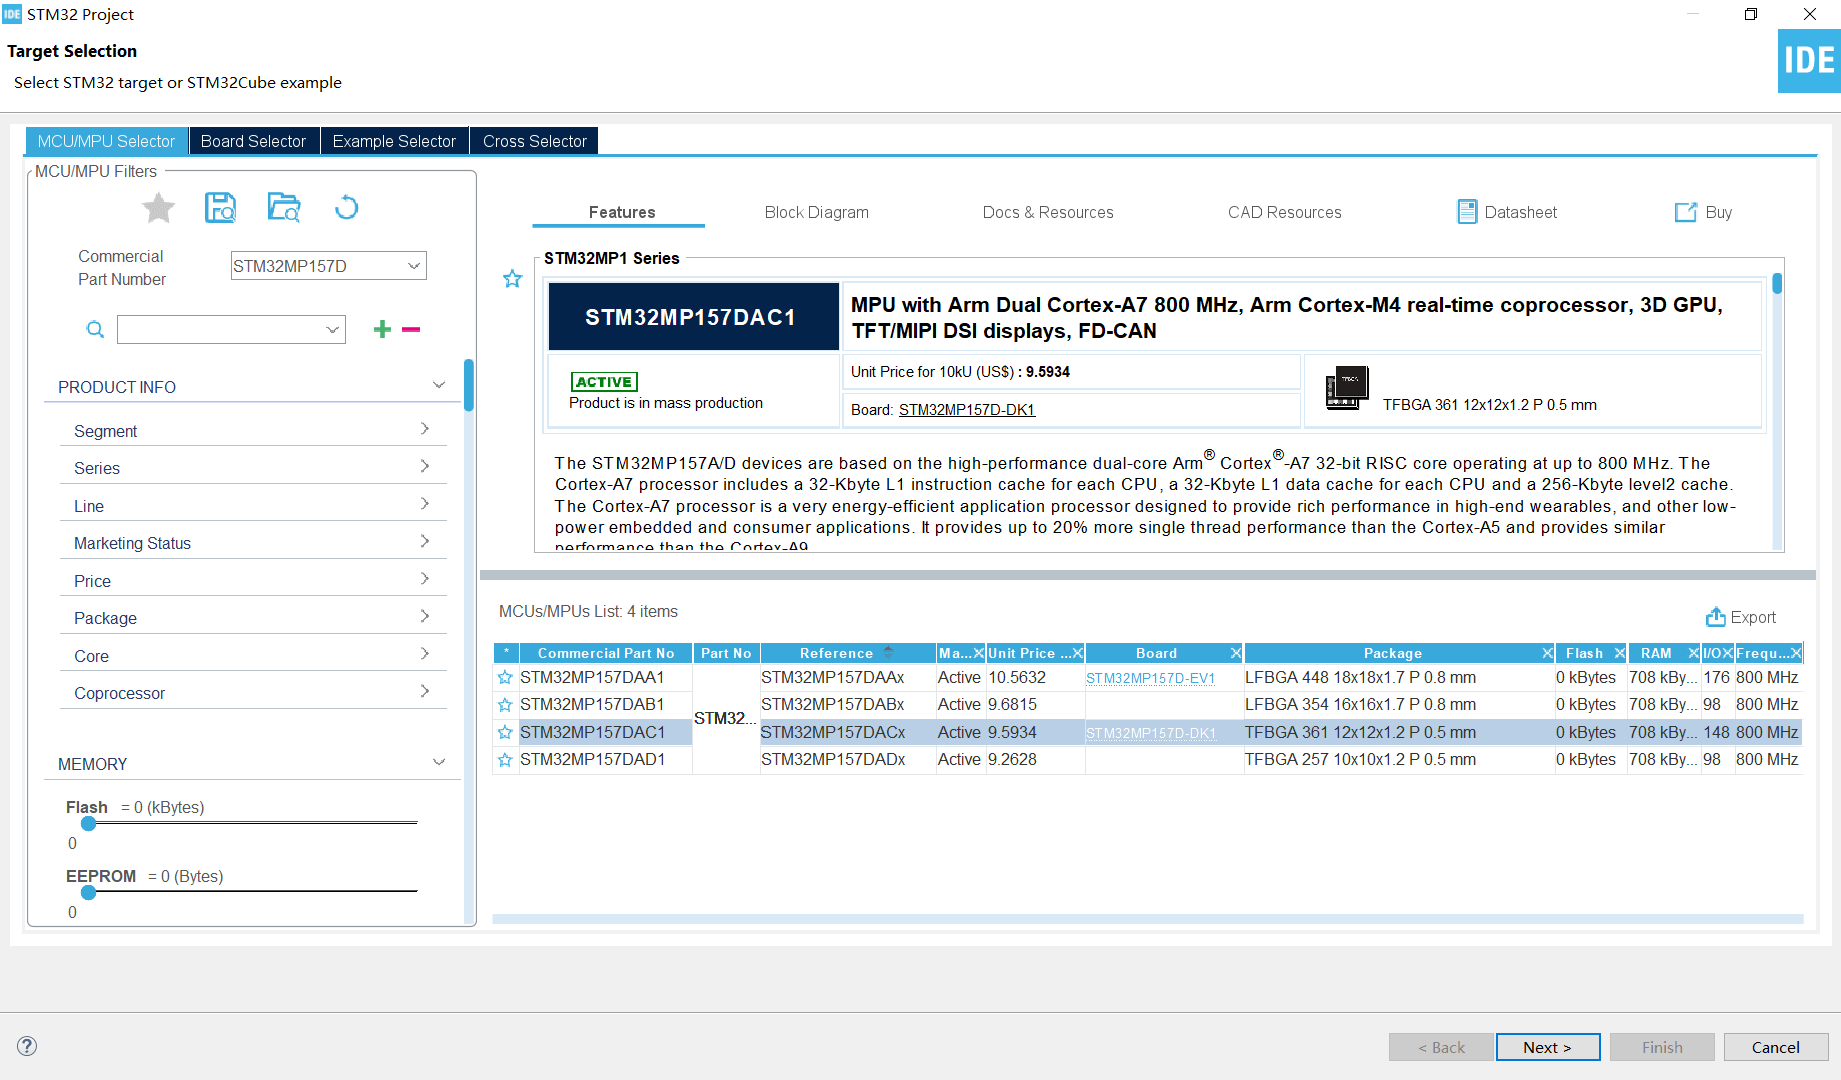The image size is (1841, 1080).
Task: Click the filters panel vertical scrollbar
Action: (x=469, y=386)
